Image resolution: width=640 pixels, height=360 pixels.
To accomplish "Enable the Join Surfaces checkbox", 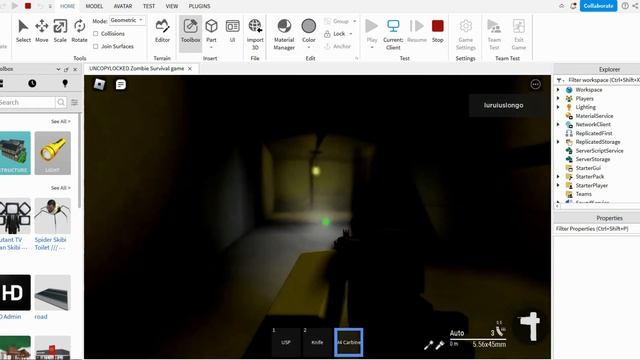I will point(96,47).
